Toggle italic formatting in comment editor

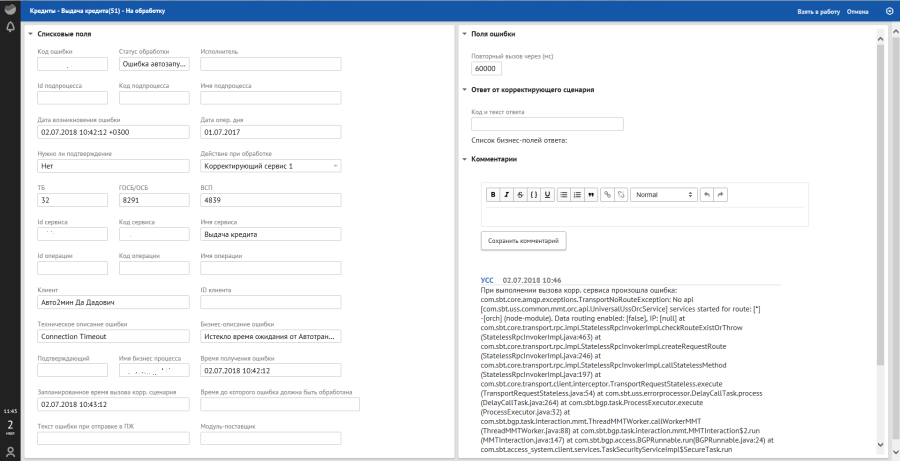click(506, 194)
